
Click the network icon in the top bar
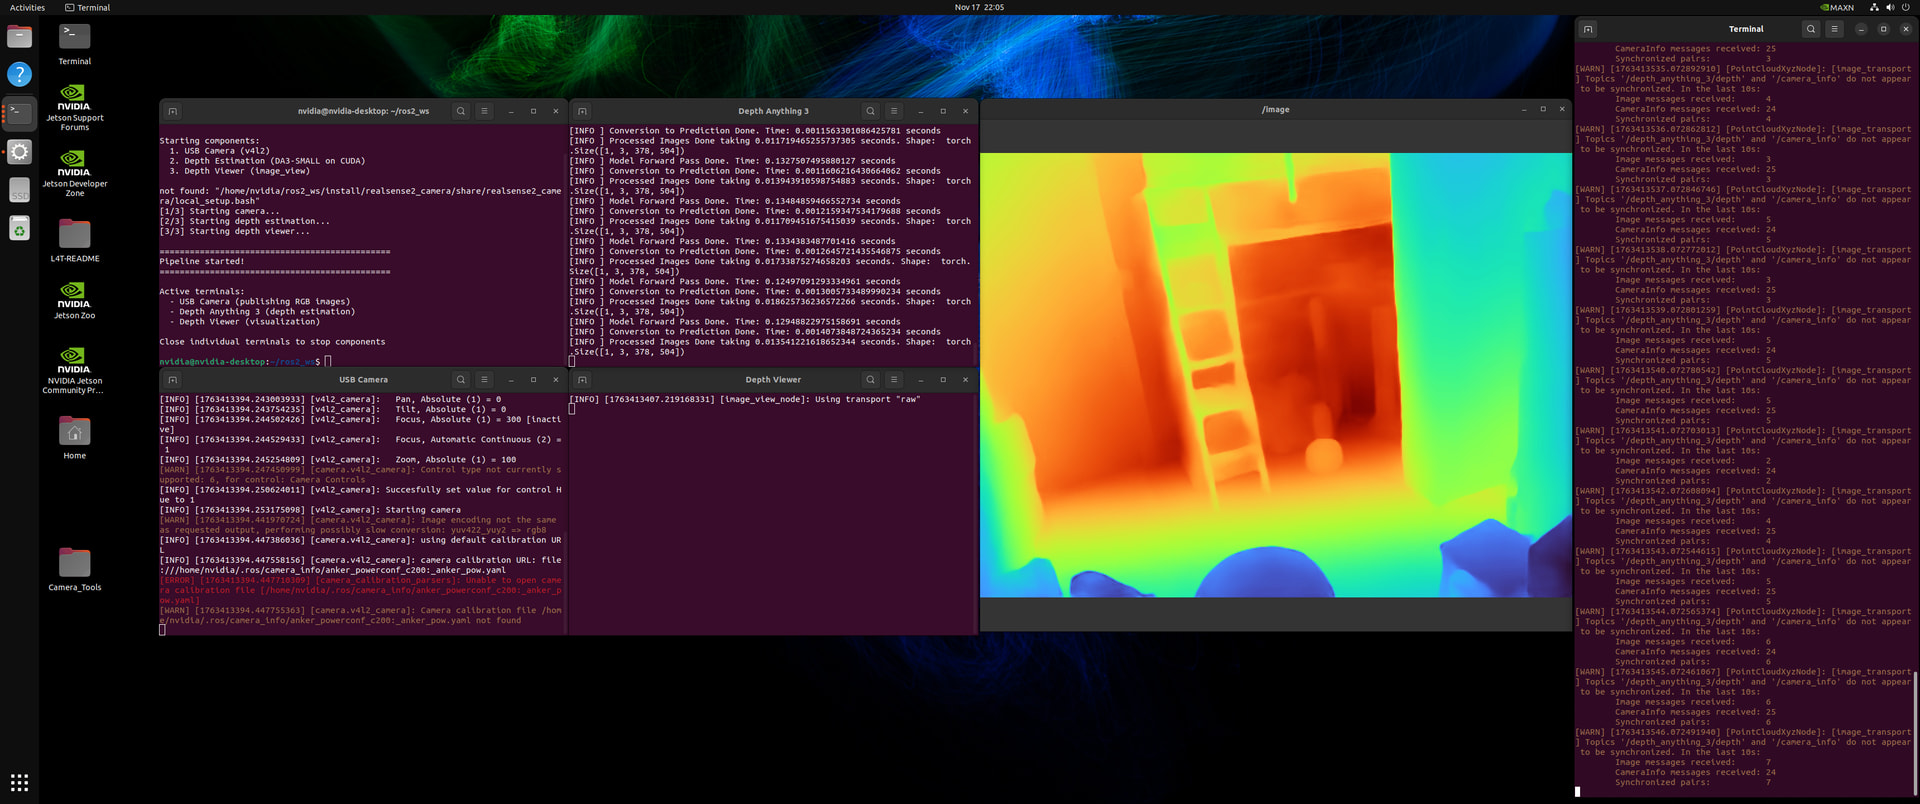point(1874,7)
